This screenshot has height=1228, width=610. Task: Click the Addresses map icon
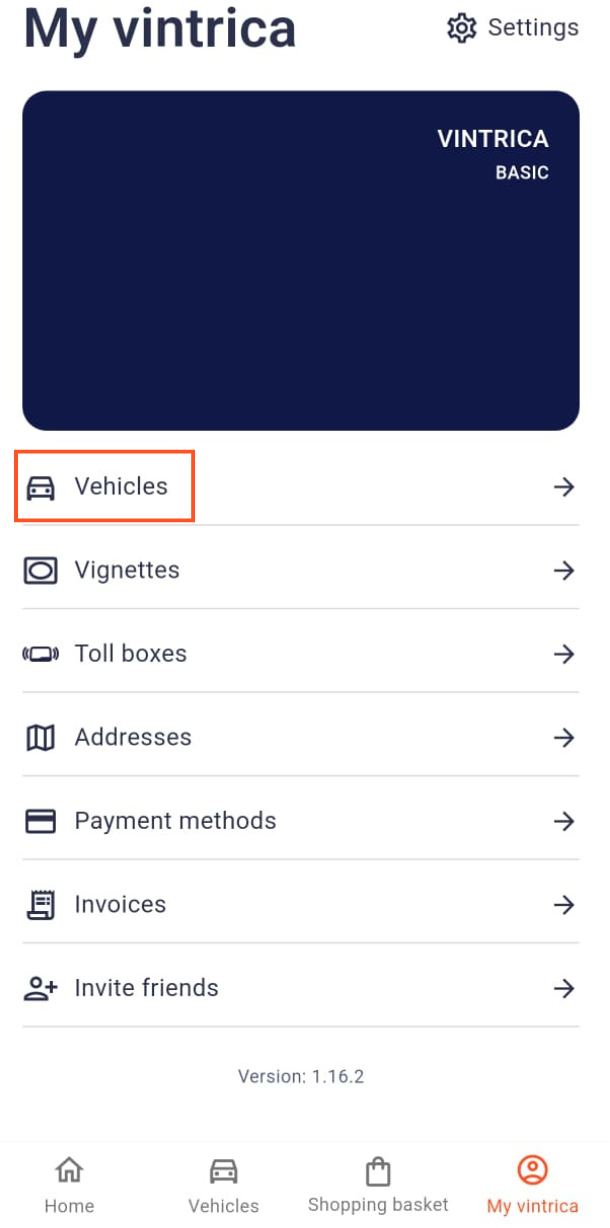(x=40, y=738)
